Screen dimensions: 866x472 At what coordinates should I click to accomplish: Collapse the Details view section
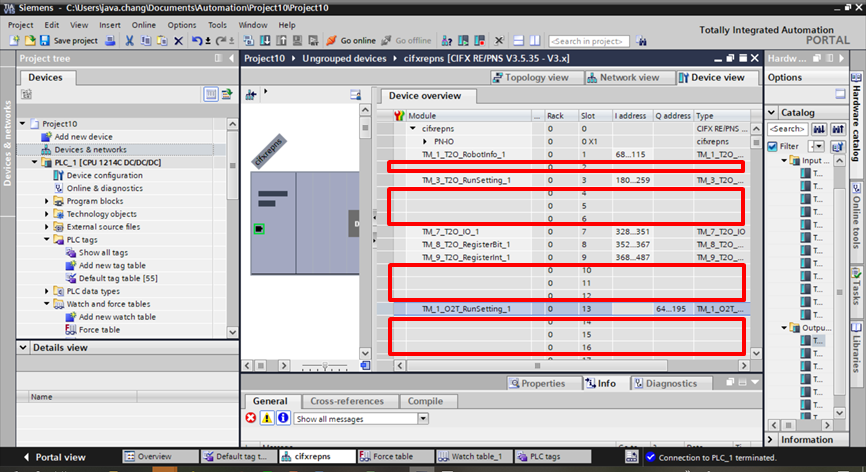tap(23, 348)
